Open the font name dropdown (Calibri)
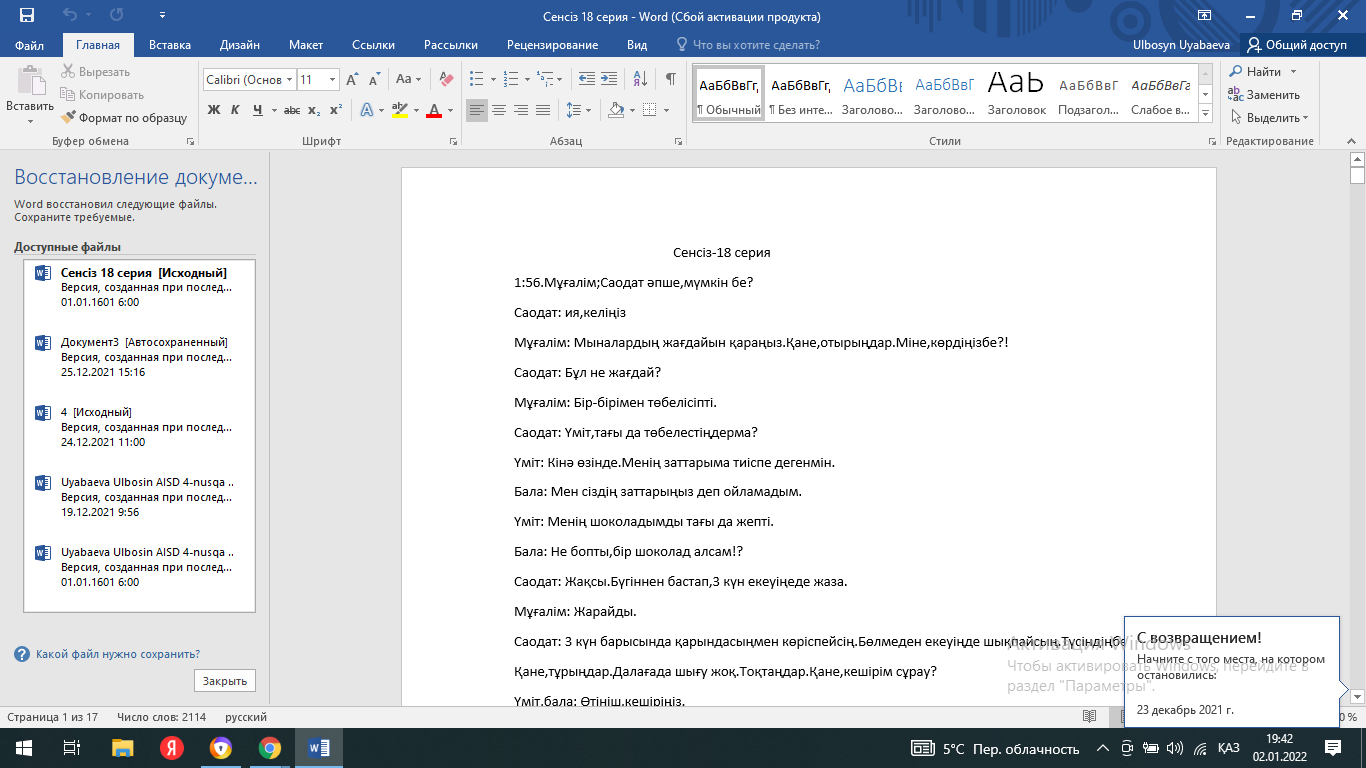This screenshot has width=1366, height=768. (290, 79)
